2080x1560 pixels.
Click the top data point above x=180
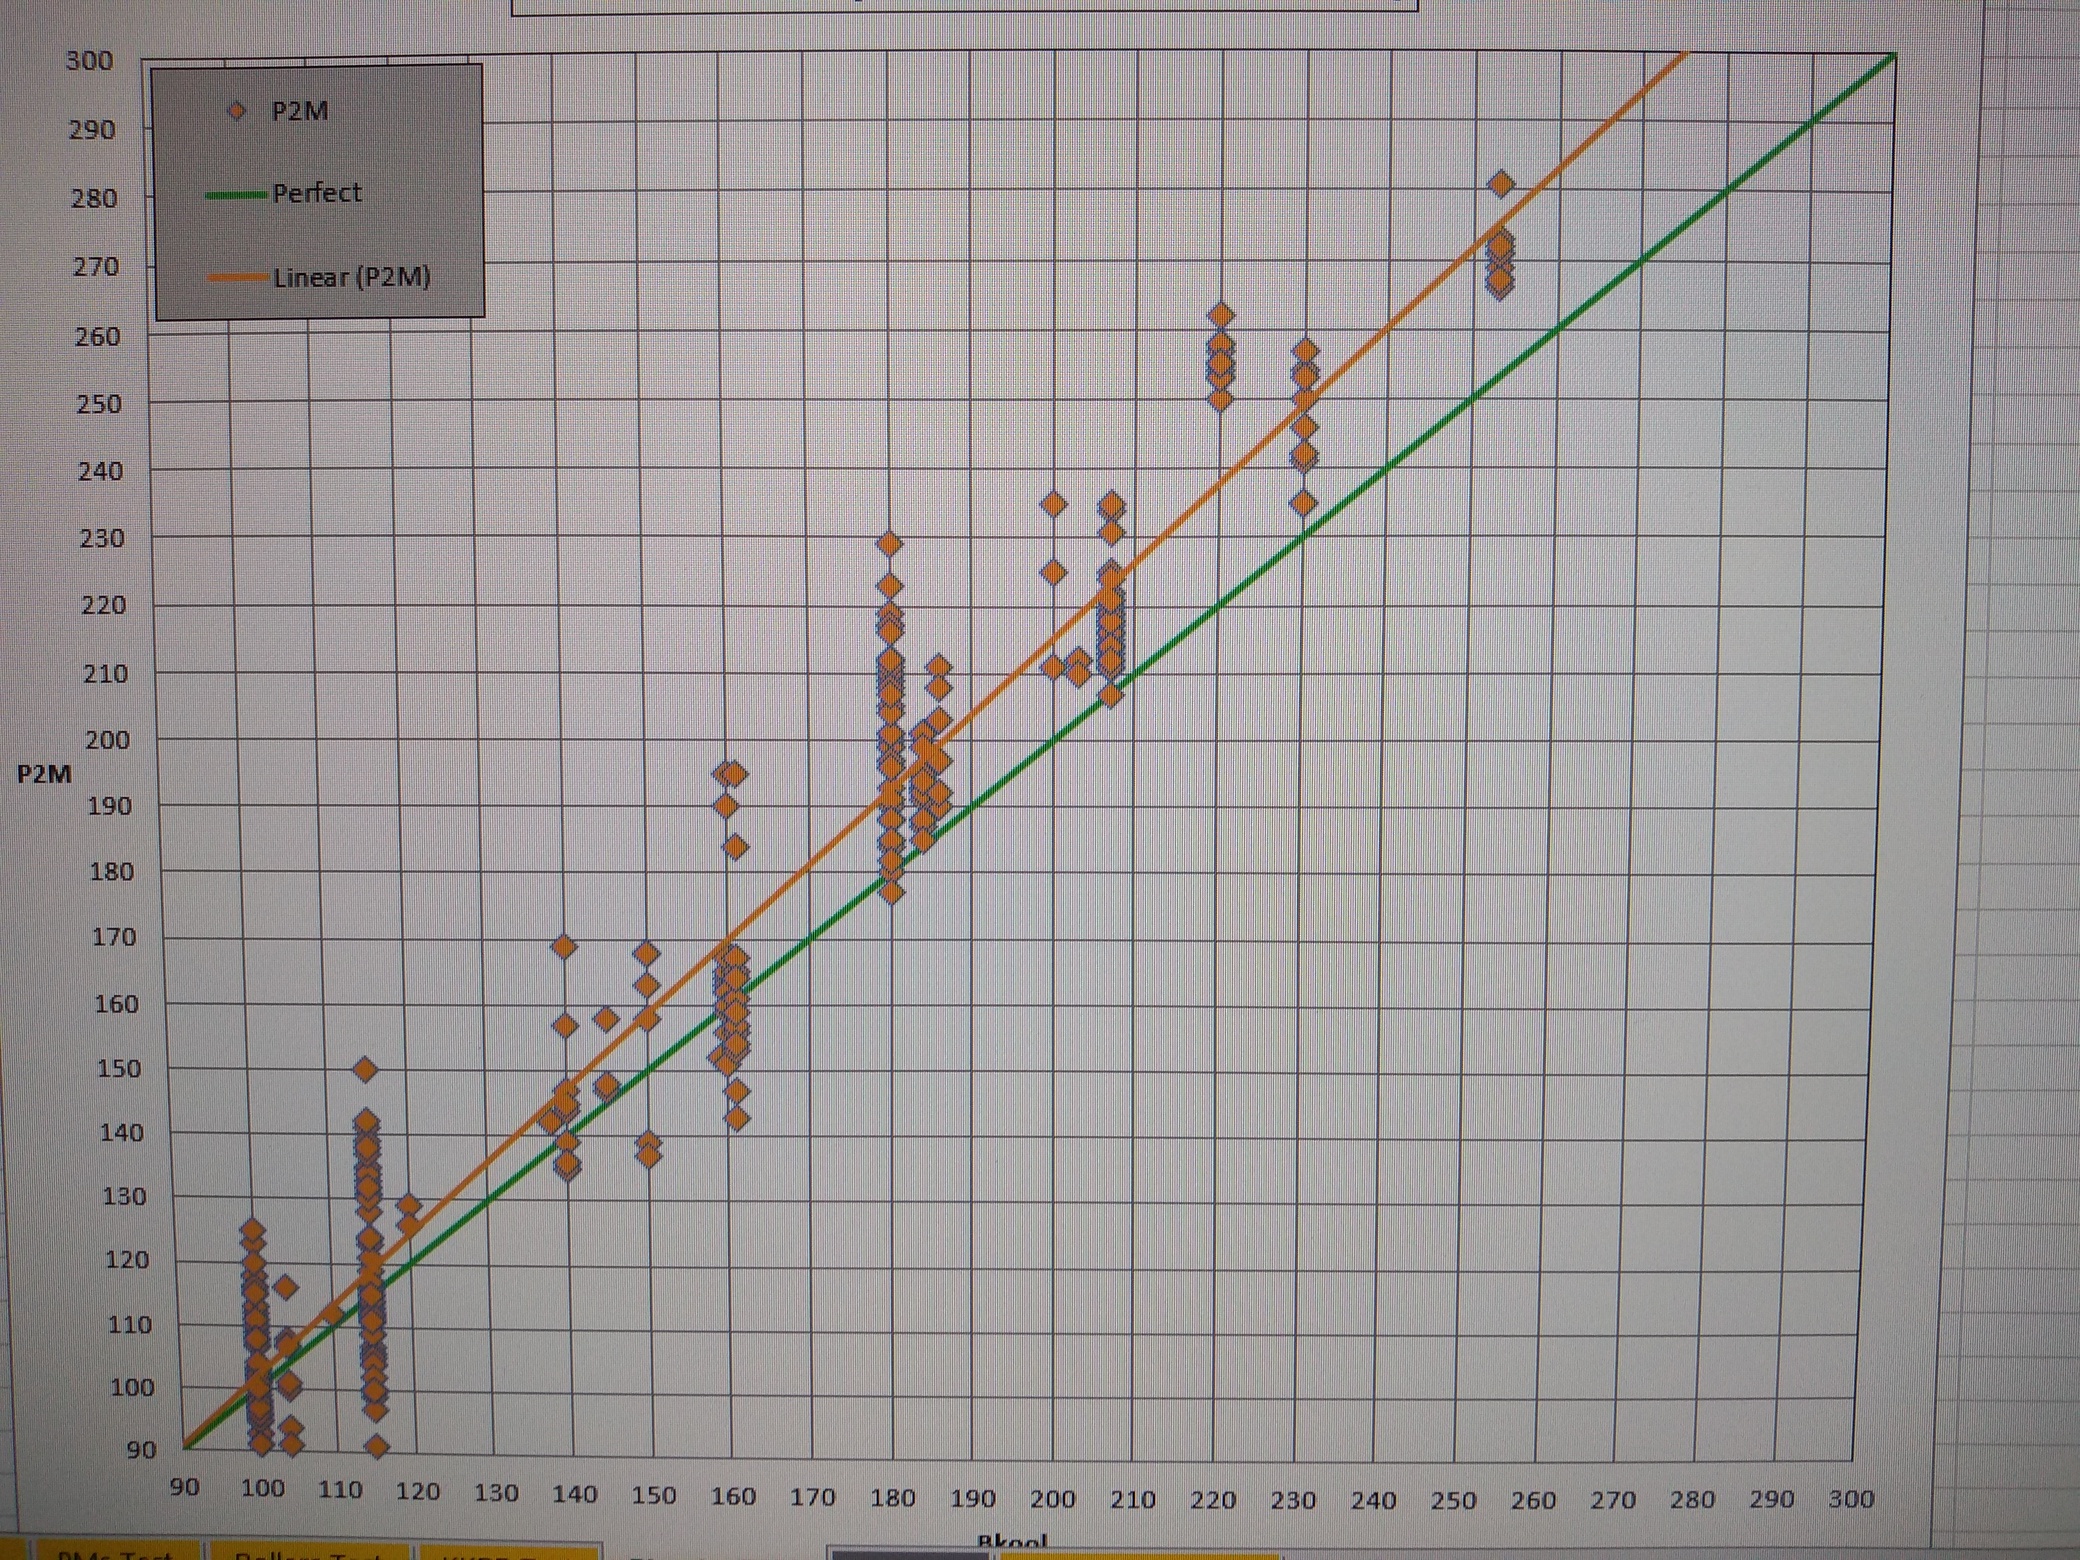click(x=889, y=544)
